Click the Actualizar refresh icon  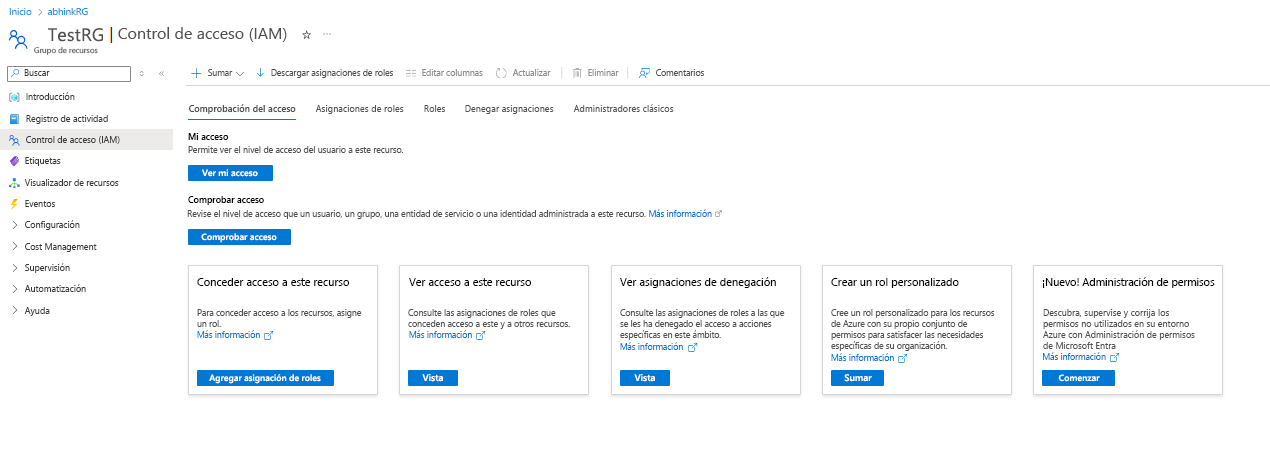(x=502, y=73)
